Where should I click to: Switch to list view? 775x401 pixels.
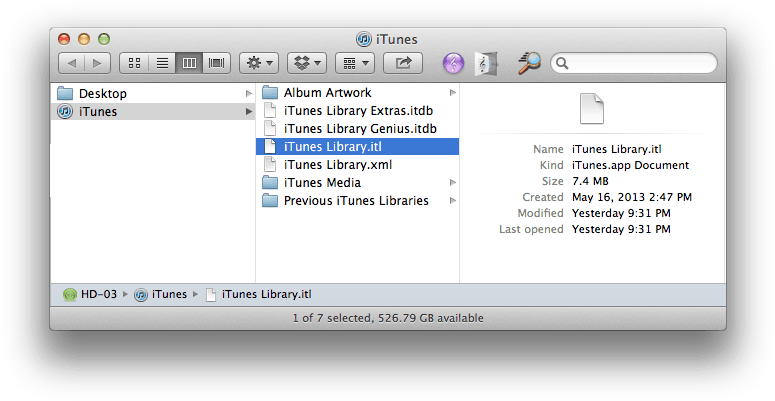(161, 63)
